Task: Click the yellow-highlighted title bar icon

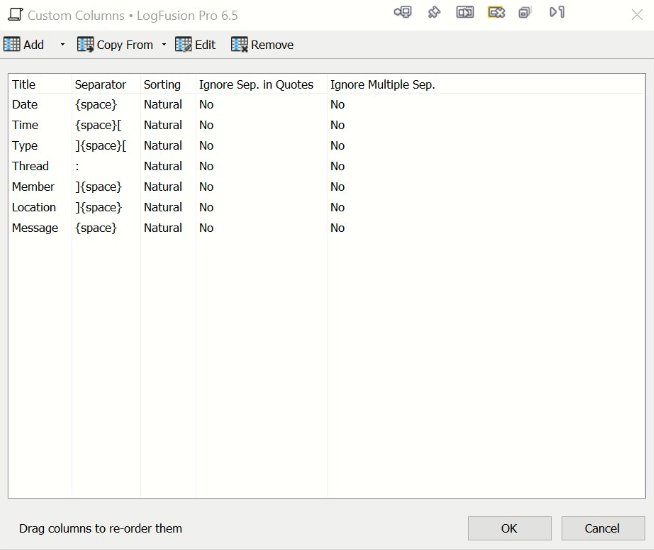Action: [x=496, y=13]
